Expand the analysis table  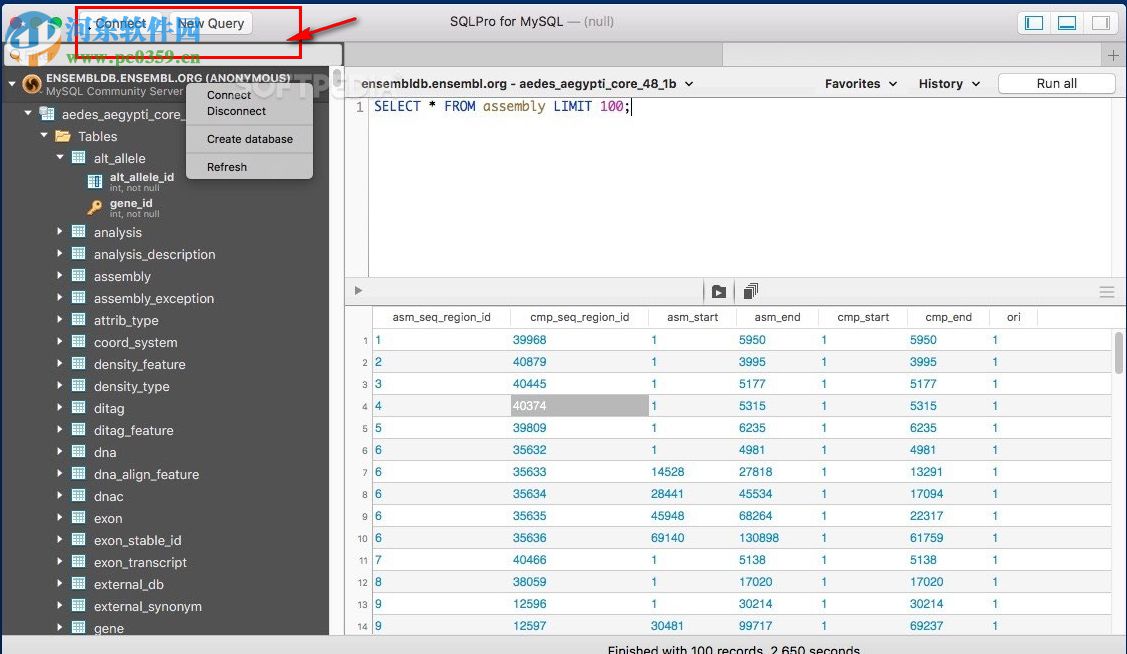point(62,232)
